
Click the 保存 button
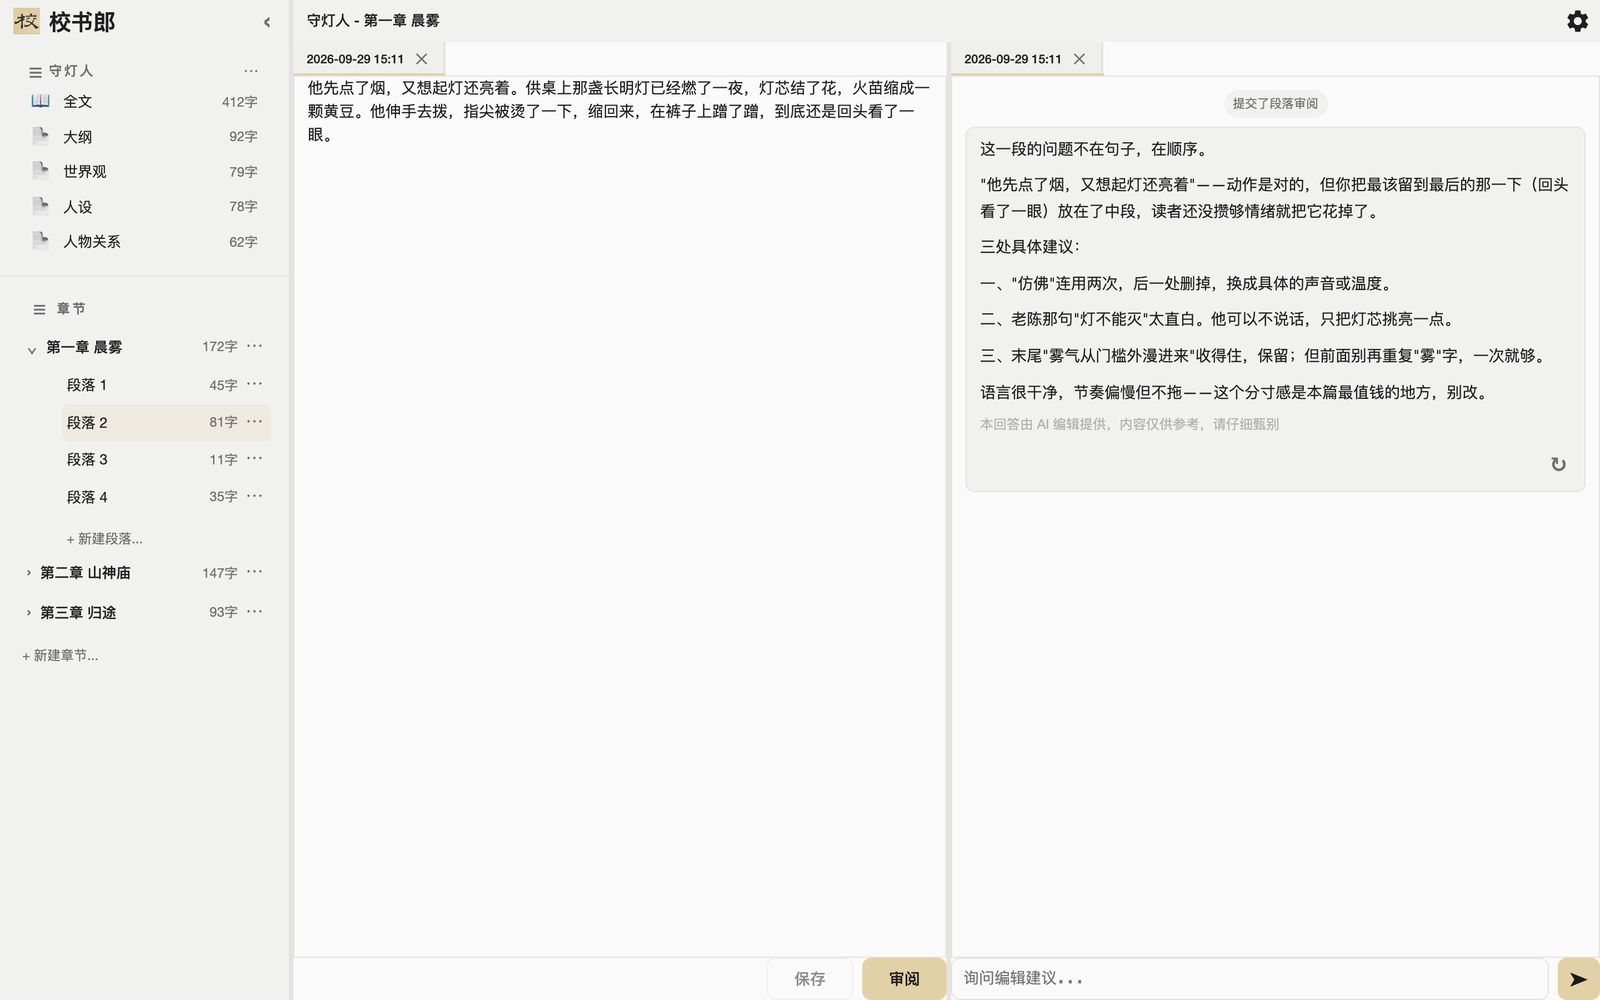coord(810,979)
